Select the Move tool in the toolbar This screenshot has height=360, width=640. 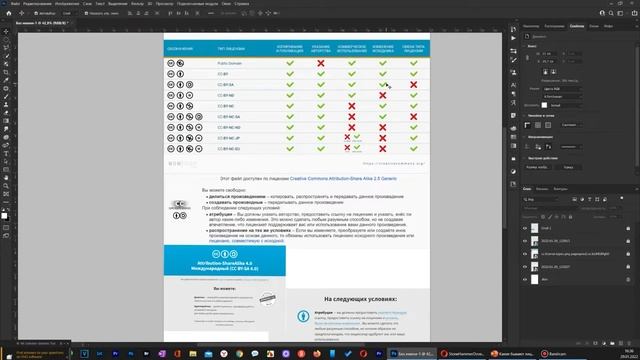6,31
